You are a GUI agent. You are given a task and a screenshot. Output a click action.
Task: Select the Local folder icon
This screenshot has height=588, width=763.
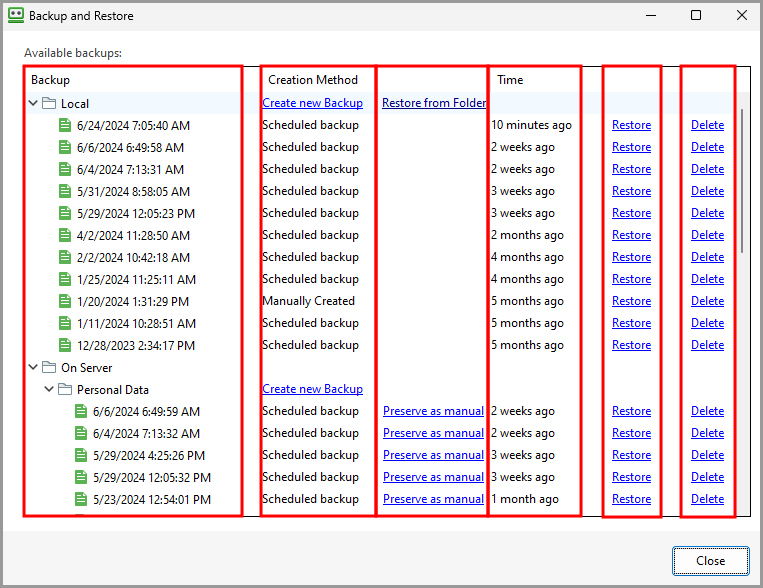(x=49, y=103)
